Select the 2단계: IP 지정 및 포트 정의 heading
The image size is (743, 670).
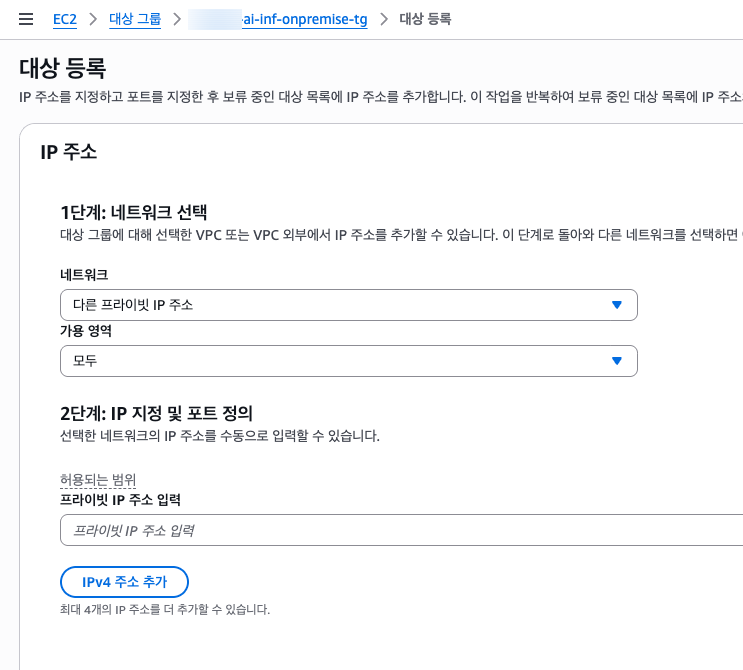(156, 413)
